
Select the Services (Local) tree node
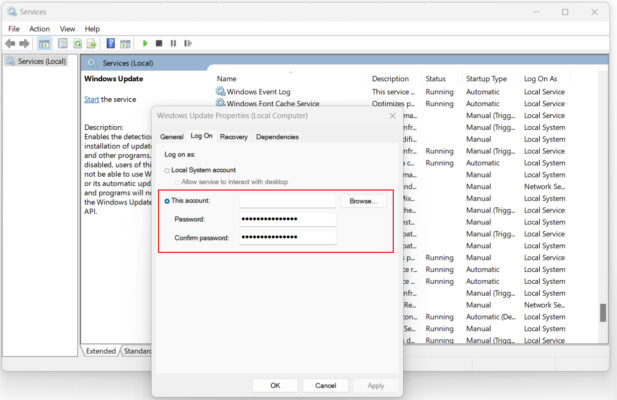[x=37, y=61]
